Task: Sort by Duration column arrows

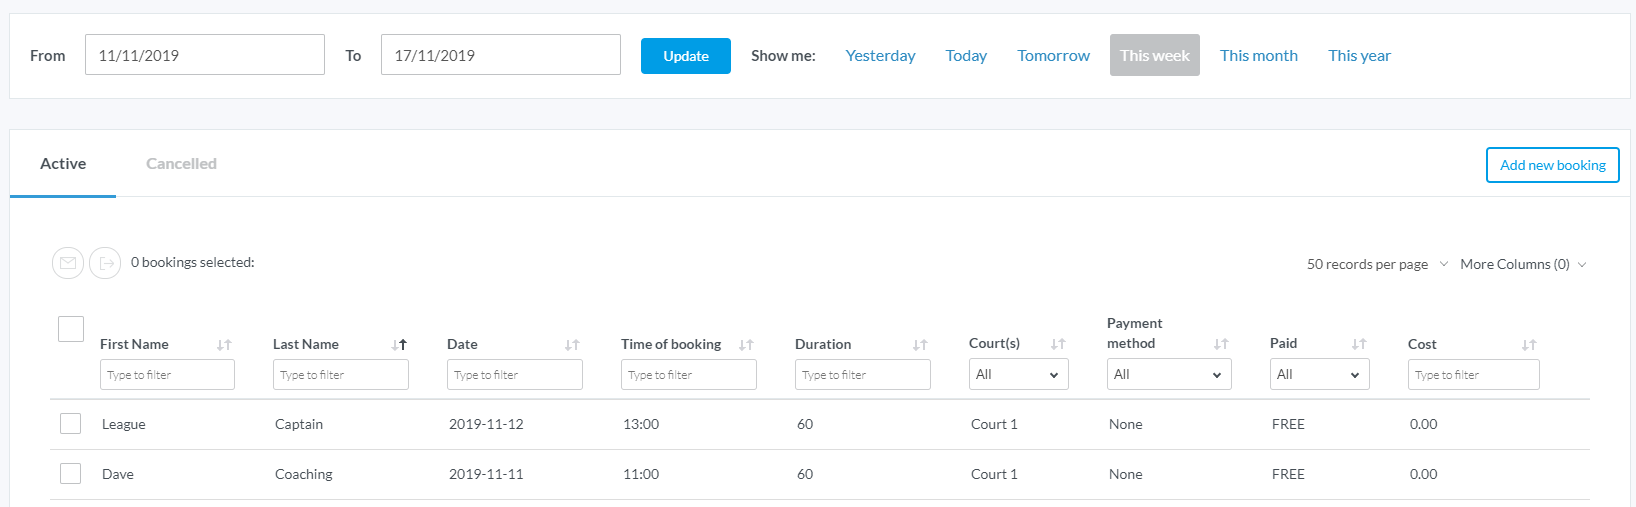Action: click(x=920, y=345)
